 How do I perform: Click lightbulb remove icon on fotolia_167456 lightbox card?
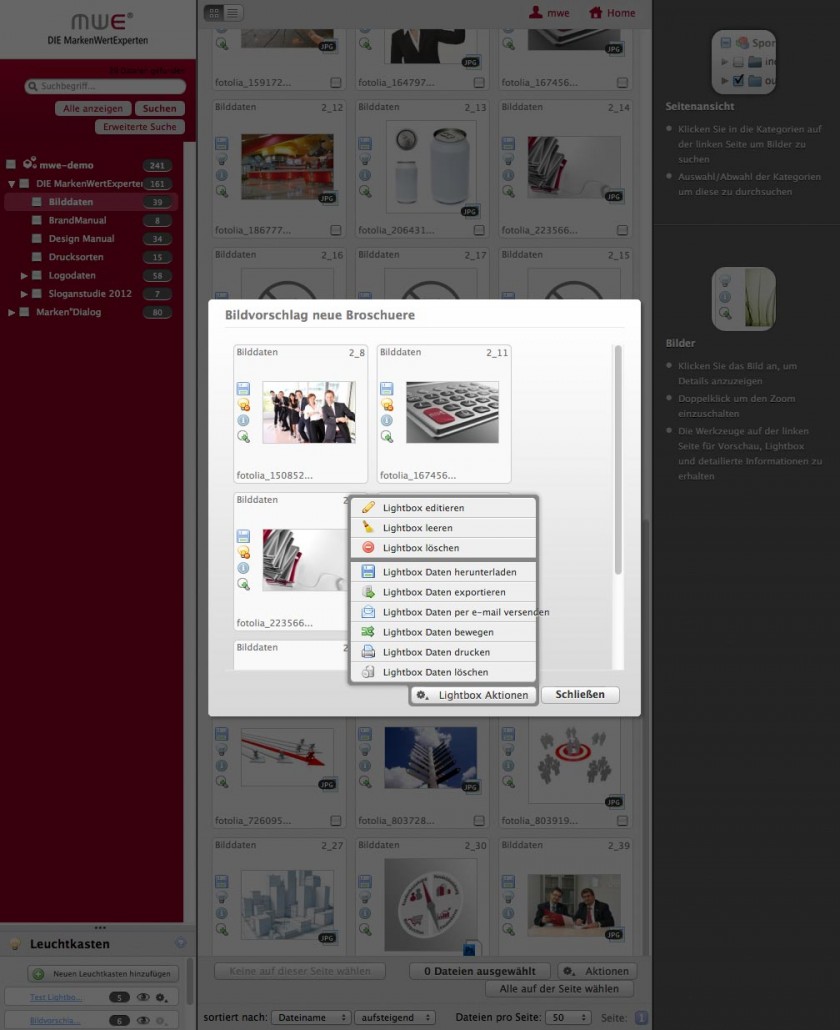coord(387,405)
